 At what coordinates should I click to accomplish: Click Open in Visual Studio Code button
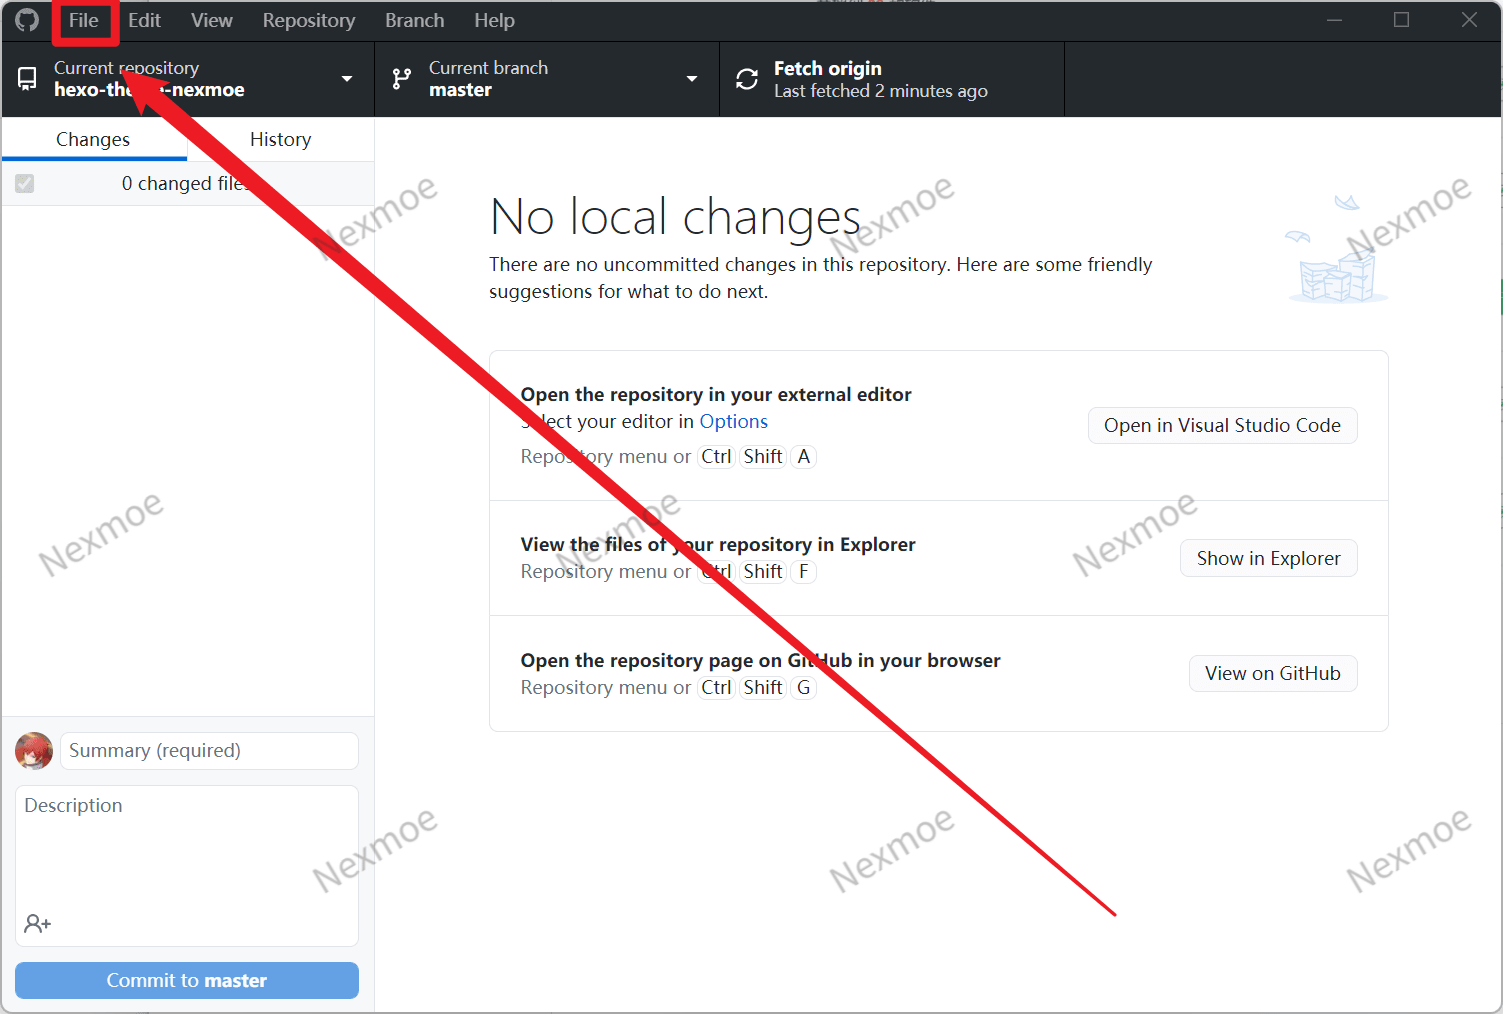coord(1222,426)
